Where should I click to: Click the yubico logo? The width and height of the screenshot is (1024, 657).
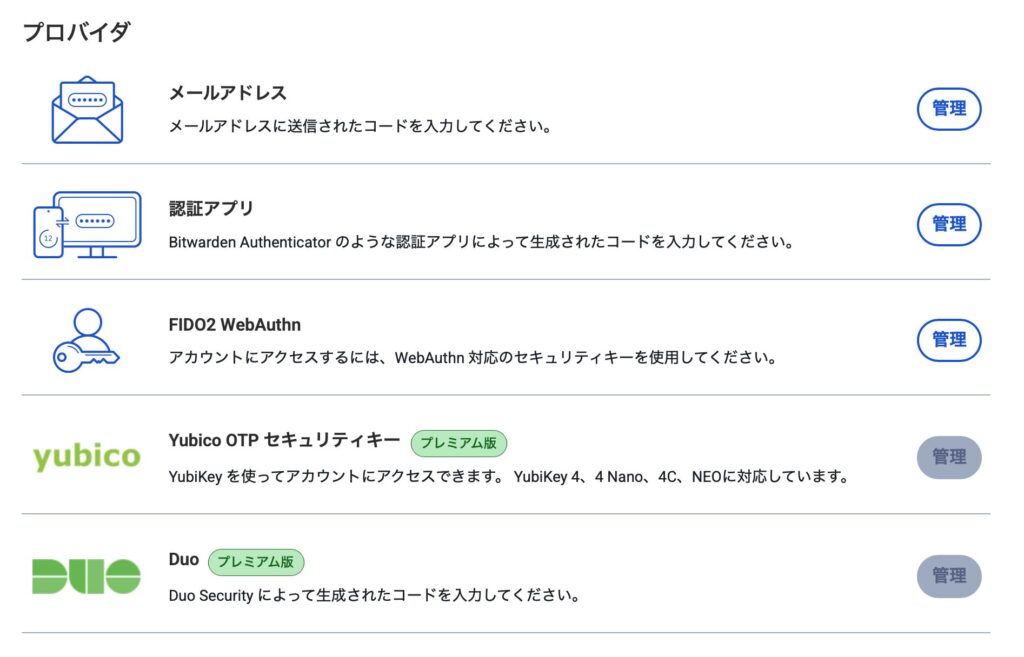[x=87, y=456]
